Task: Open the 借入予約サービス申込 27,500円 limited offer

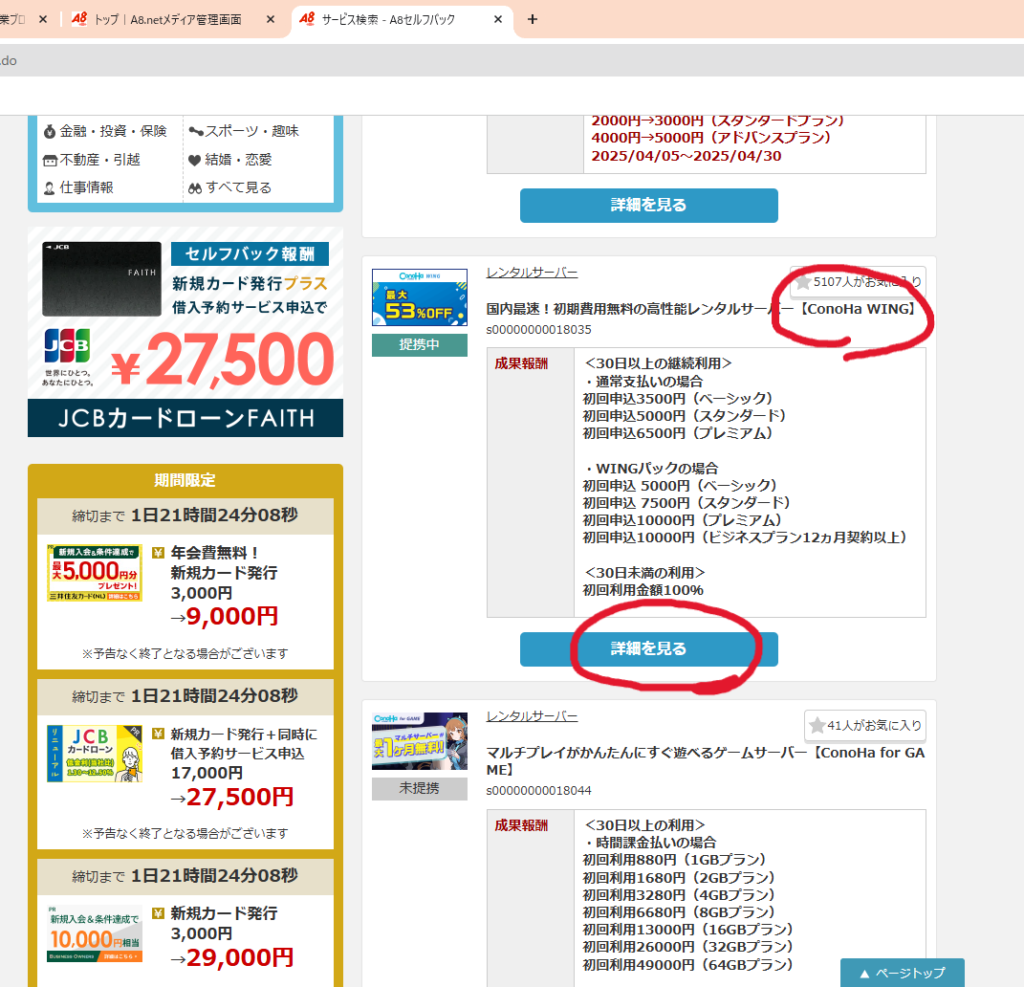Action: 185,782
